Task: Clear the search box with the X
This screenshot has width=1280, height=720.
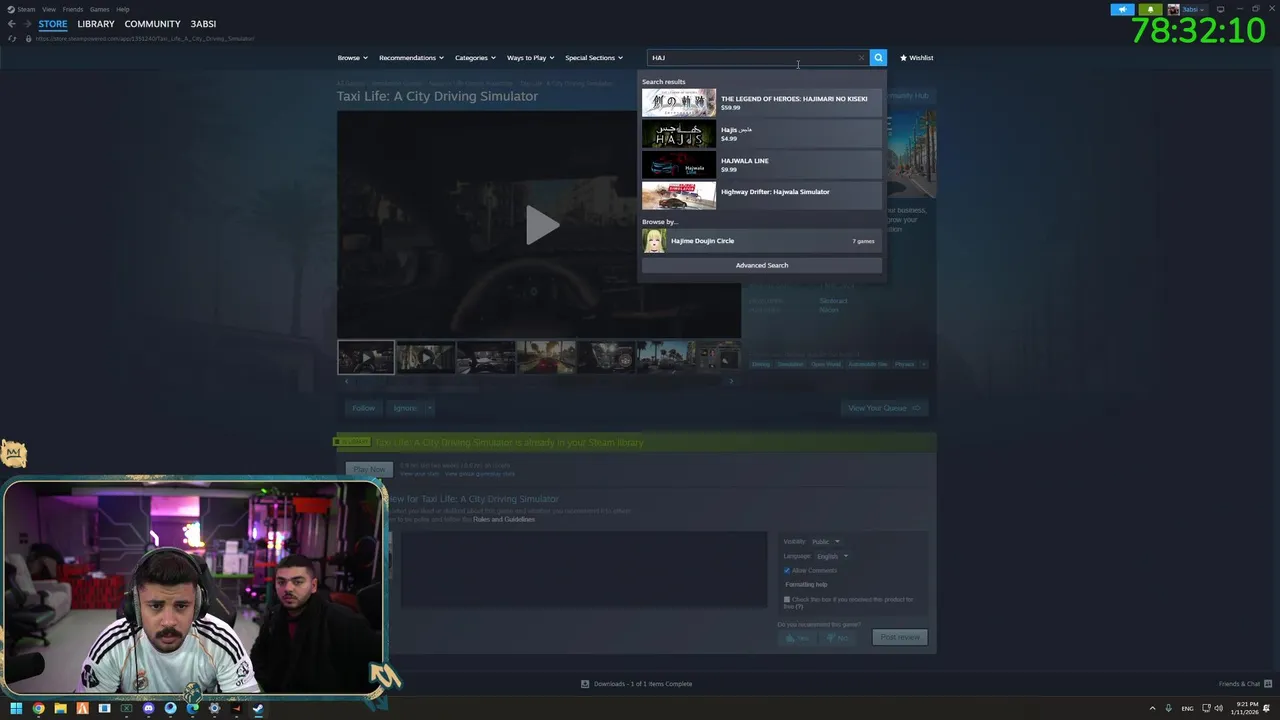Action: coord(861,58)
